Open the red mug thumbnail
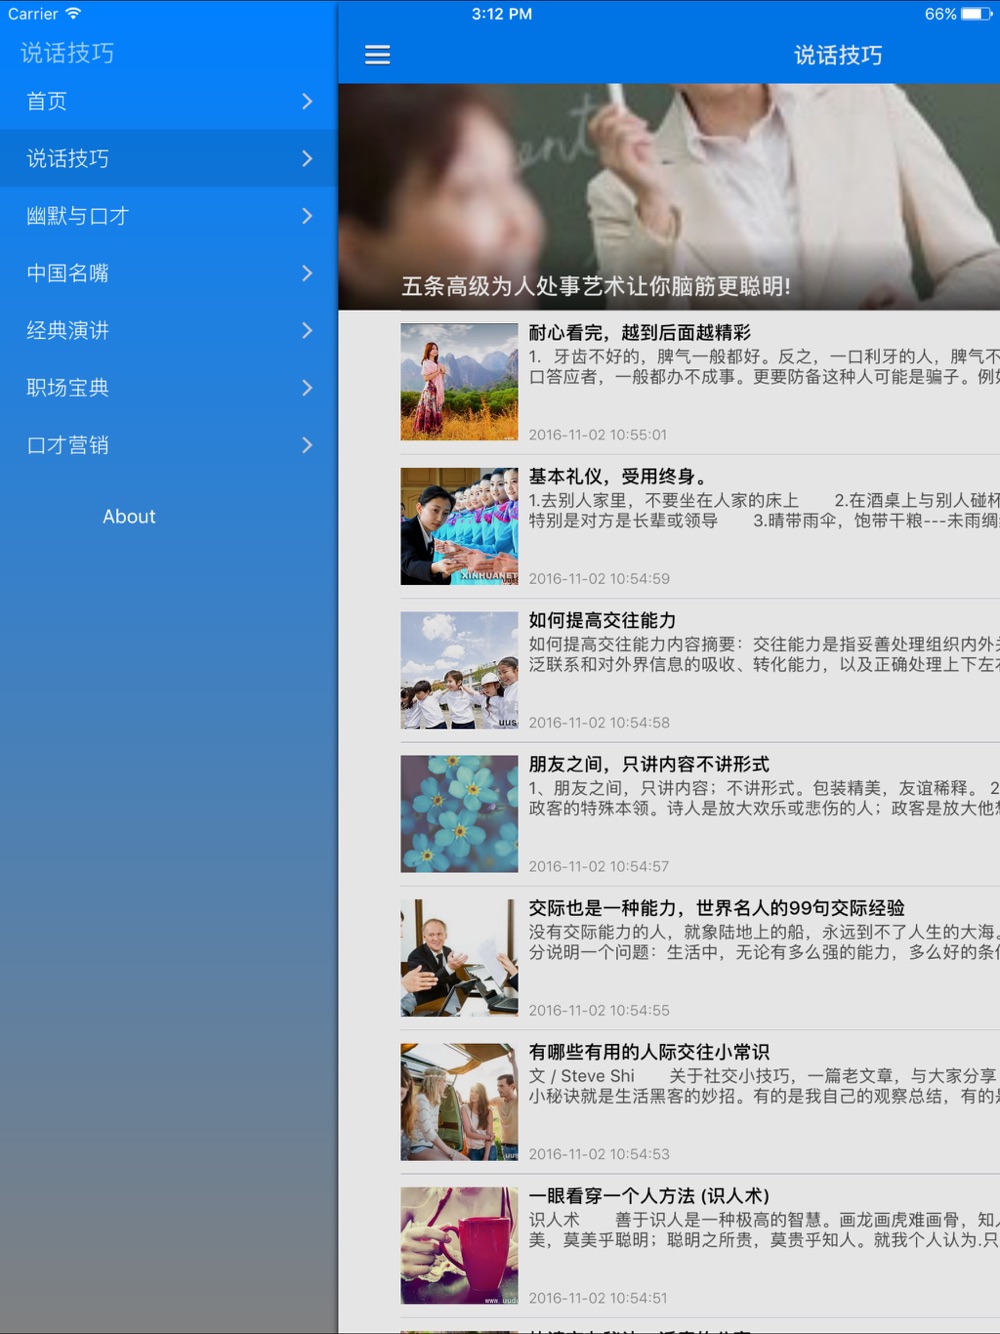 tap(459, 1246)
